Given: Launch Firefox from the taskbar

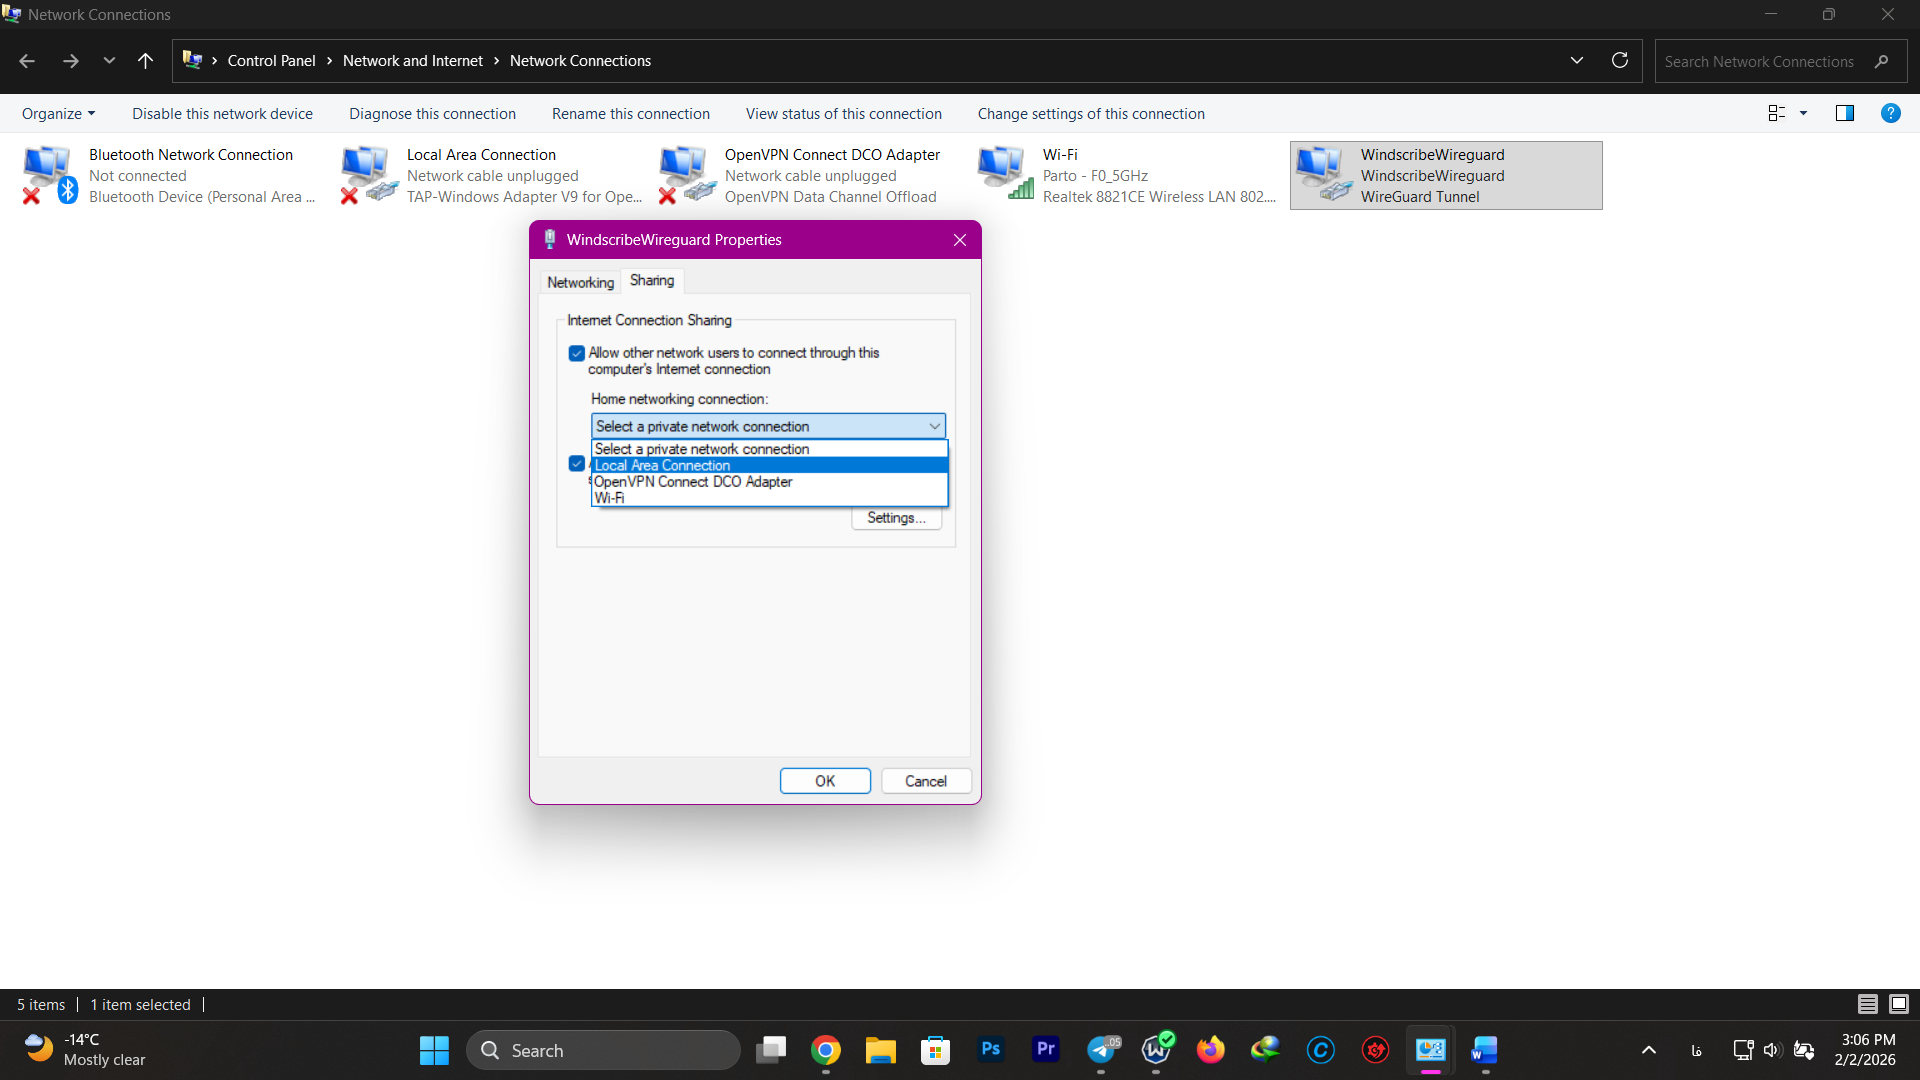Looking at the screenshot, I should (x=1210, y=1050).
